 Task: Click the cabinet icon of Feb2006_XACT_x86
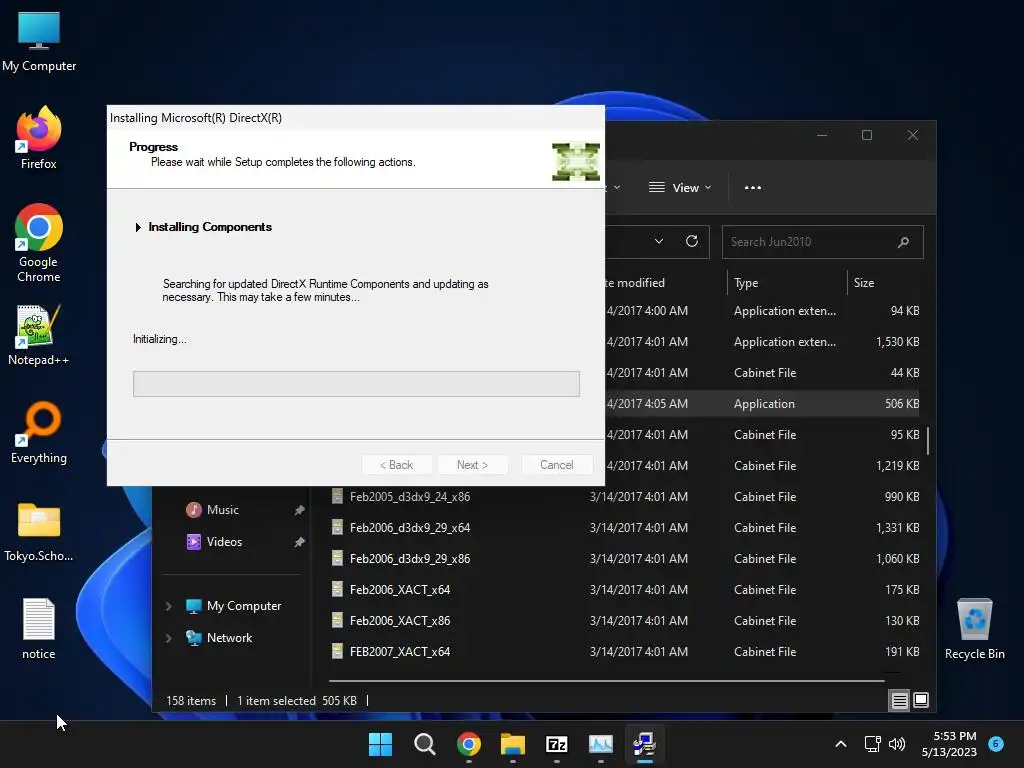click(337, 620)
